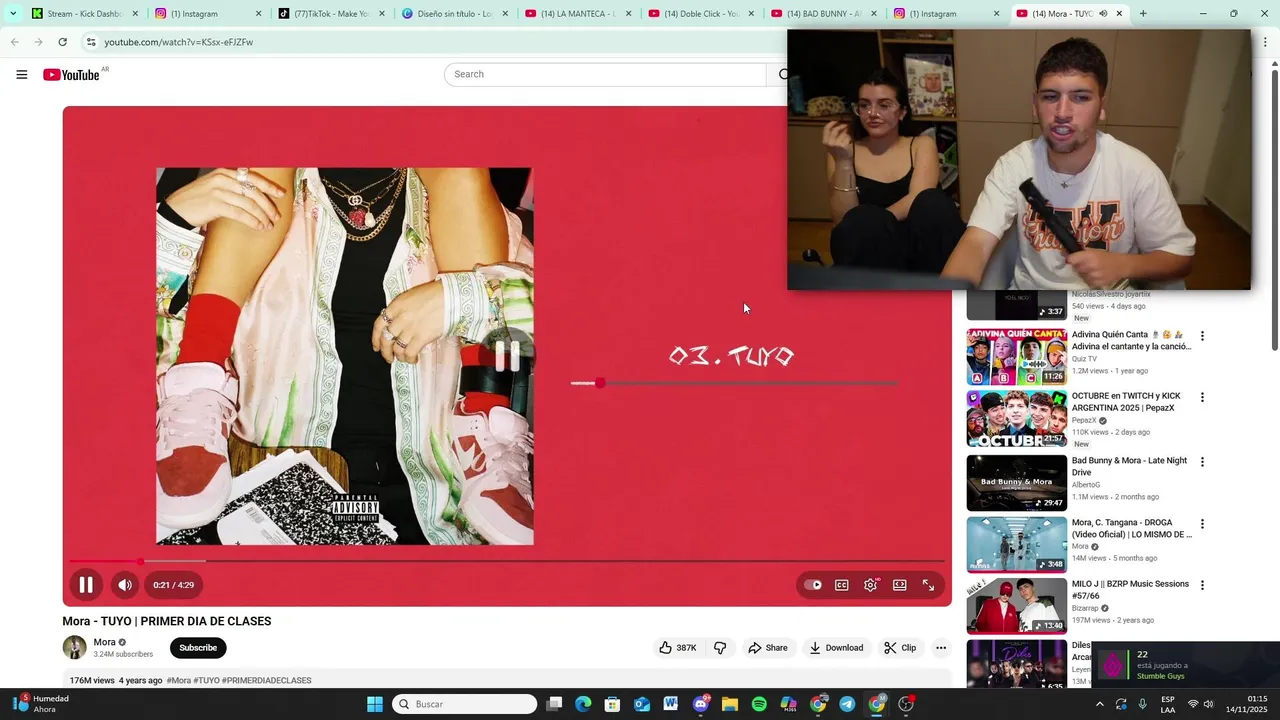Open options for Adivina Quién Canta video
This screenshot has height=720, width=1280.
click(1202, 336)
